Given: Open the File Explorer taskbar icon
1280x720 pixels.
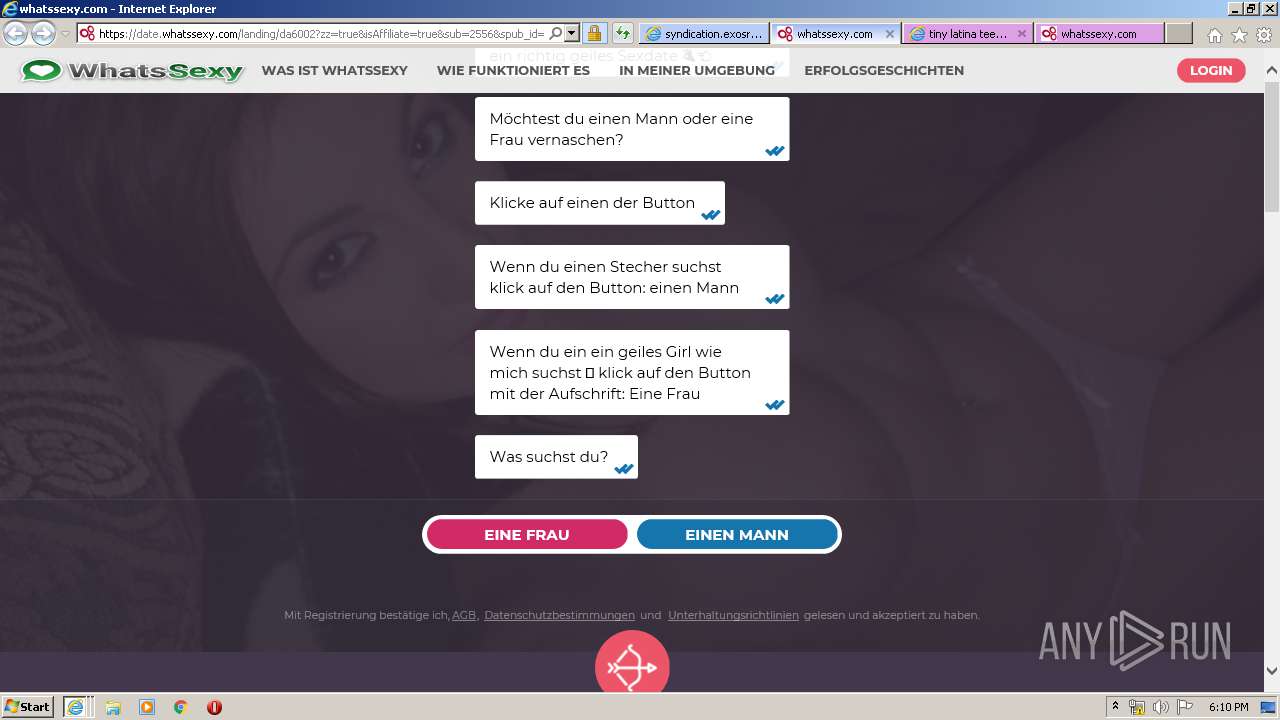Looking at the screenshot, I should point(113,707).
